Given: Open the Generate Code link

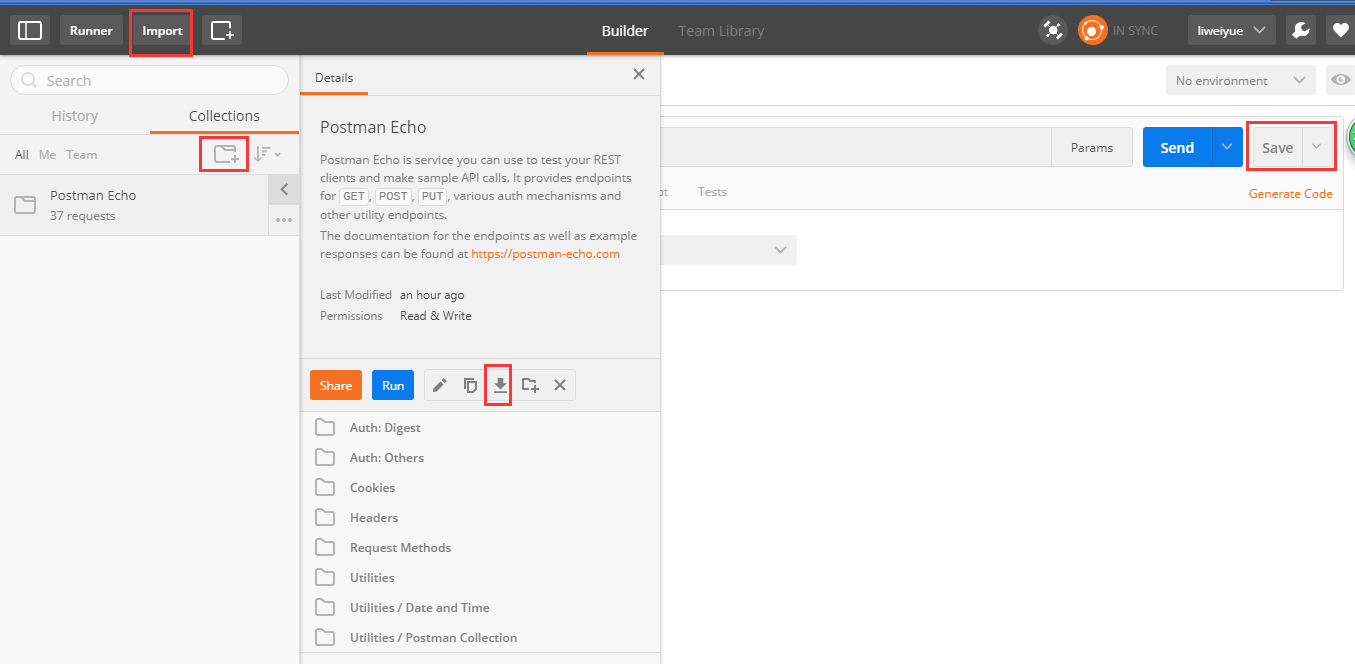Looking at the screenshot, I should (x=1291, y=193).
